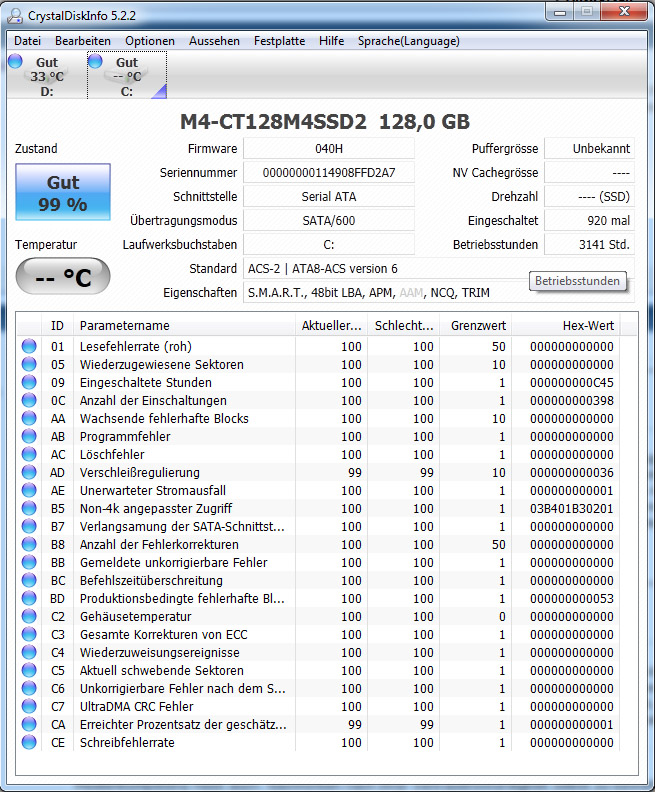Viewport: 655px width, 792px height.
Task: Select the drive C: tab
Action: point(127,76)
